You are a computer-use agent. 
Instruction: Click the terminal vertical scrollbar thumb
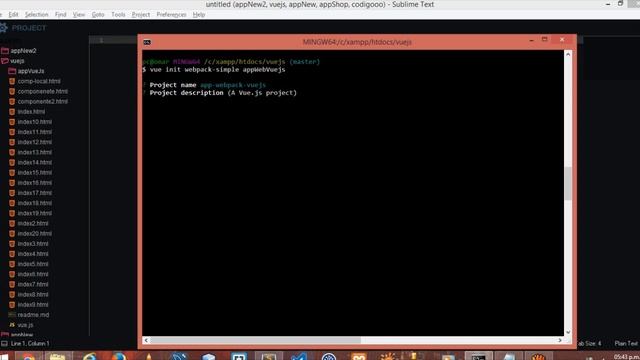568,183
